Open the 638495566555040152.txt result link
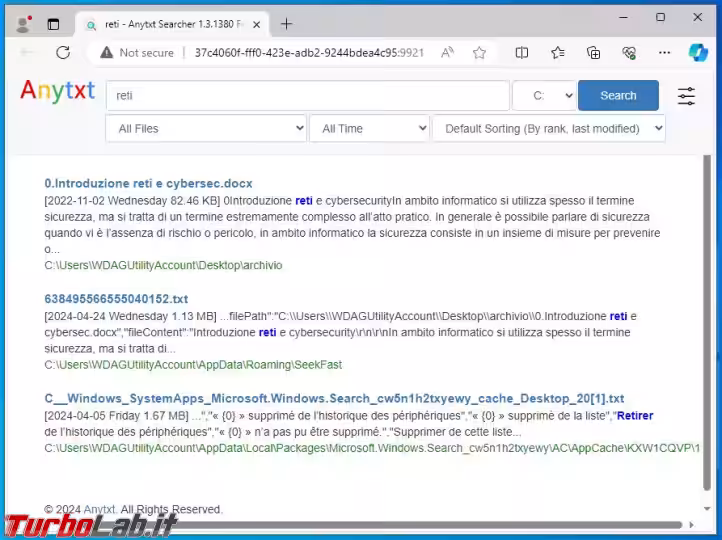Viewport: 722px width, 540px height. pyautogui.click(x=116, y=299)
